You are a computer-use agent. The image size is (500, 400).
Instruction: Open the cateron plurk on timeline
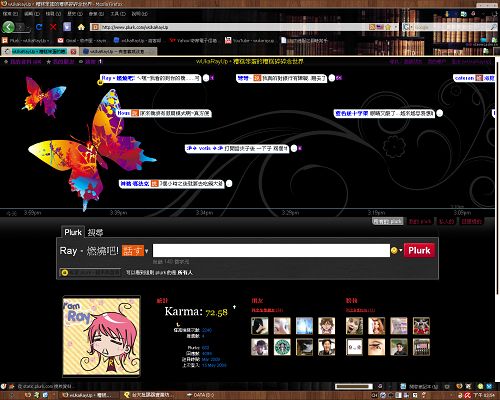pyautogui.click(x=474, y=78)
